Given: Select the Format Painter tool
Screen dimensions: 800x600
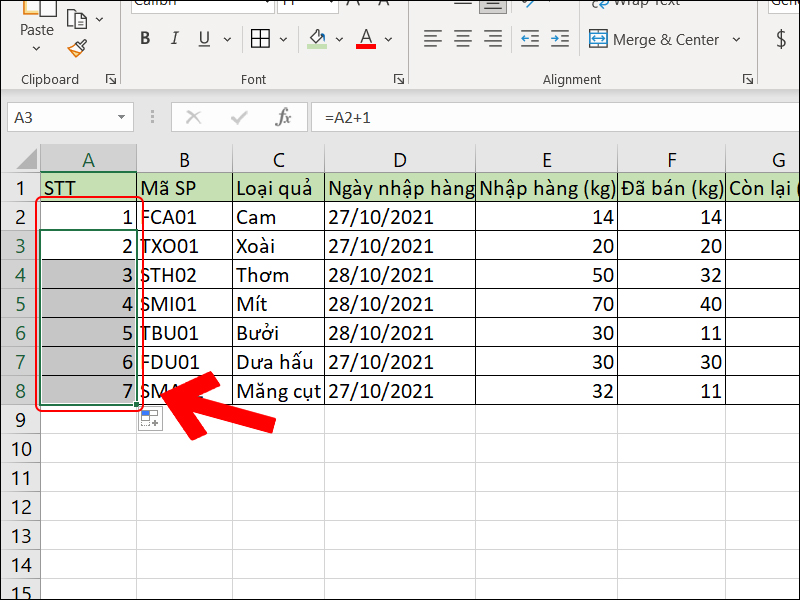Looking at the screenshot, I should point(77,48).
